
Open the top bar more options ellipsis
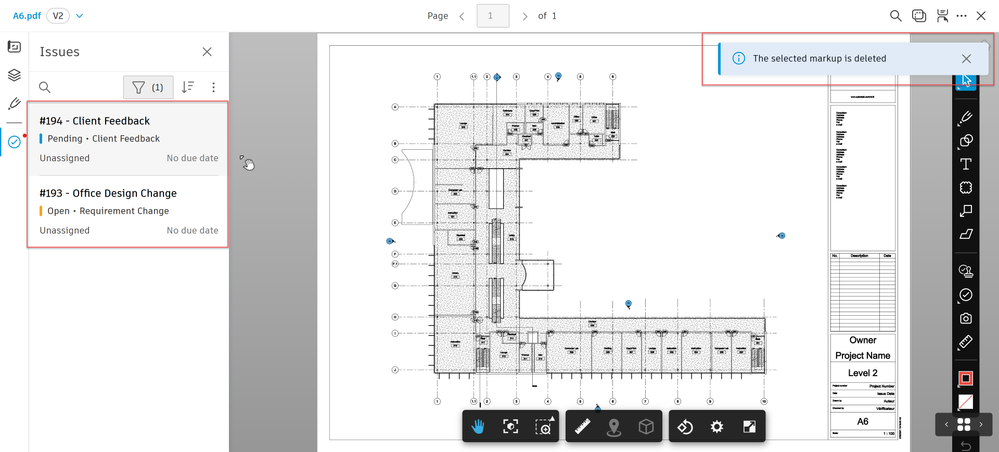[961, 16]
